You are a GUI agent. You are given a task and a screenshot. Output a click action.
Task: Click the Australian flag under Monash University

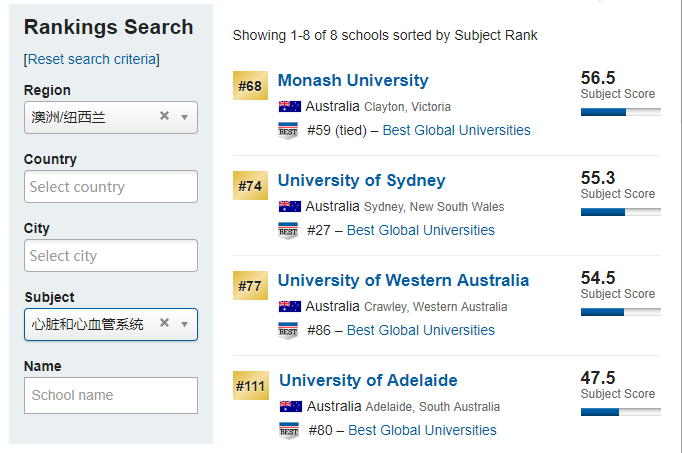click(x=290, y=107)
